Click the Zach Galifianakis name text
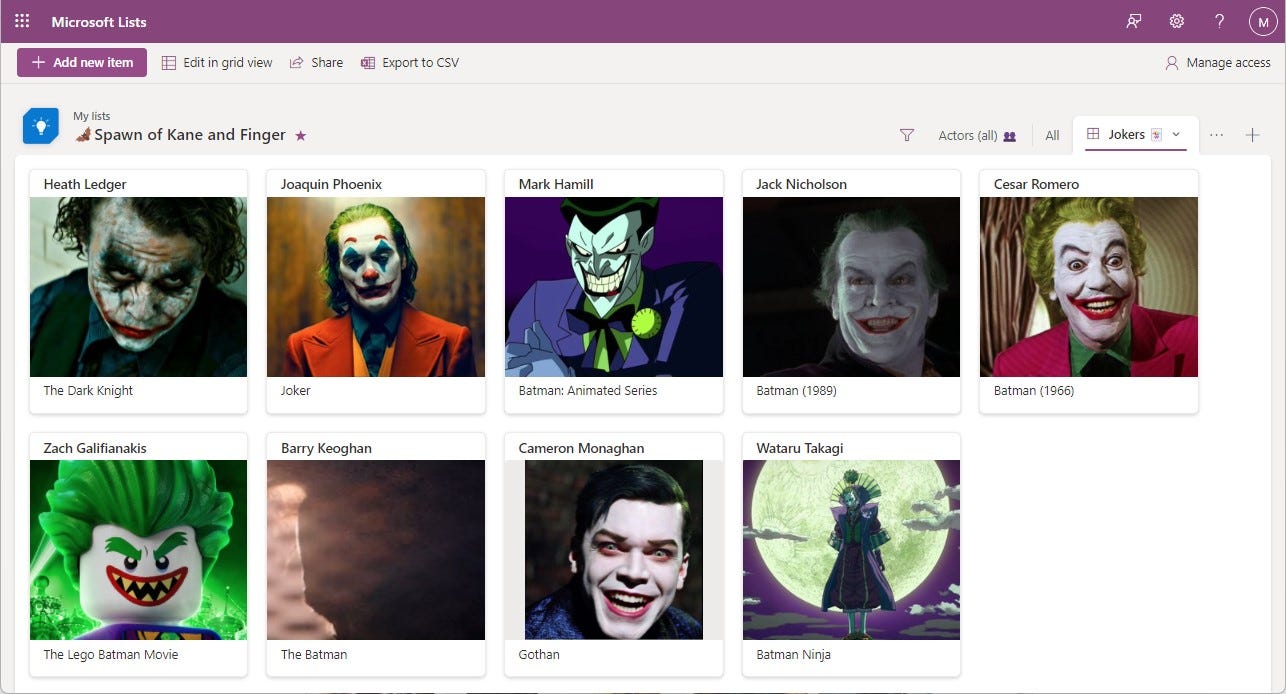This screenshot has width=1286, height=694. pos(95,448)
